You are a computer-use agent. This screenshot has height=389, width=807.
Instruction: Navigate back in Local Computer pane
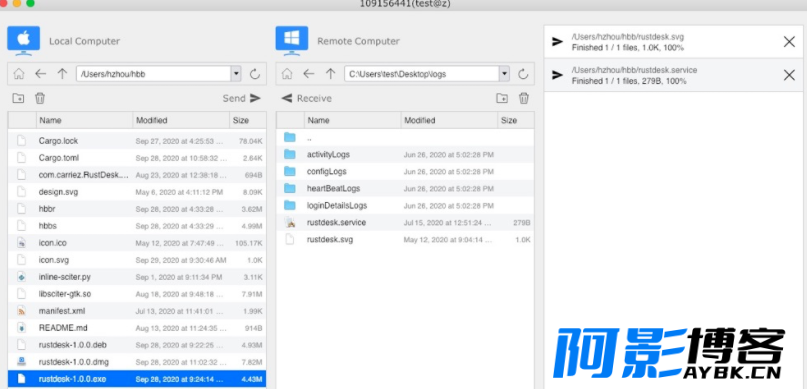point(41,74)
